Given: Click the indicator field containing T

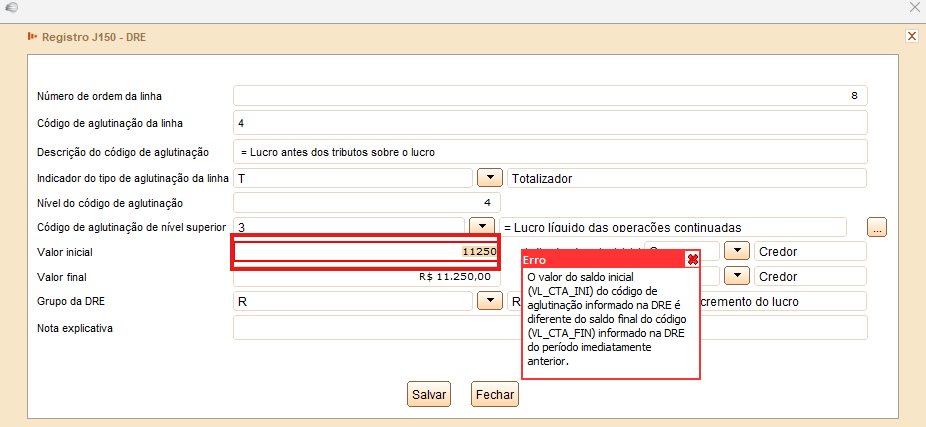Looking at the screenshot, I should (x=353, y=178).
